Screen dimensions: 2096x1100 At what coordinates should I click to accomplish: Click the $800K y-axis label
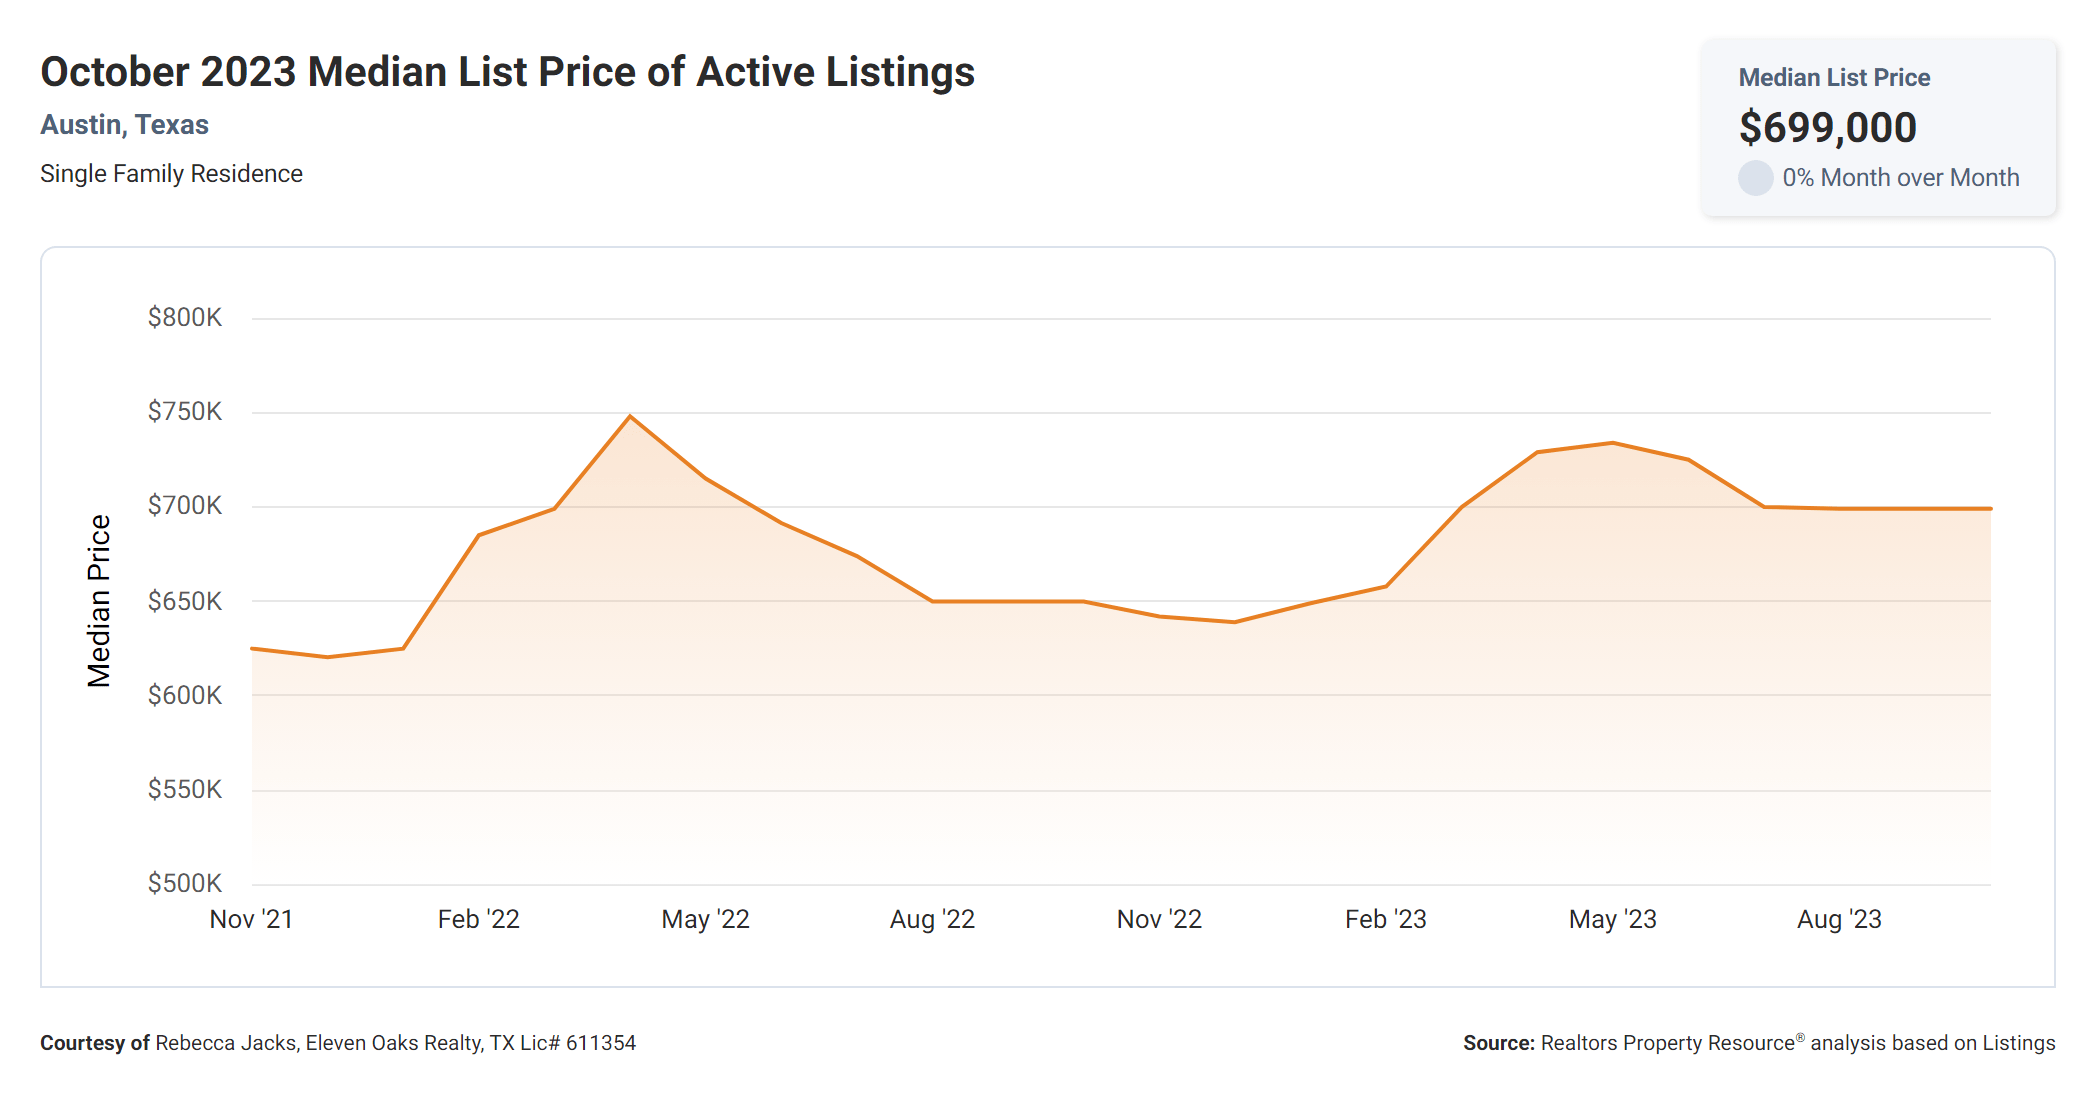[185, 317]
